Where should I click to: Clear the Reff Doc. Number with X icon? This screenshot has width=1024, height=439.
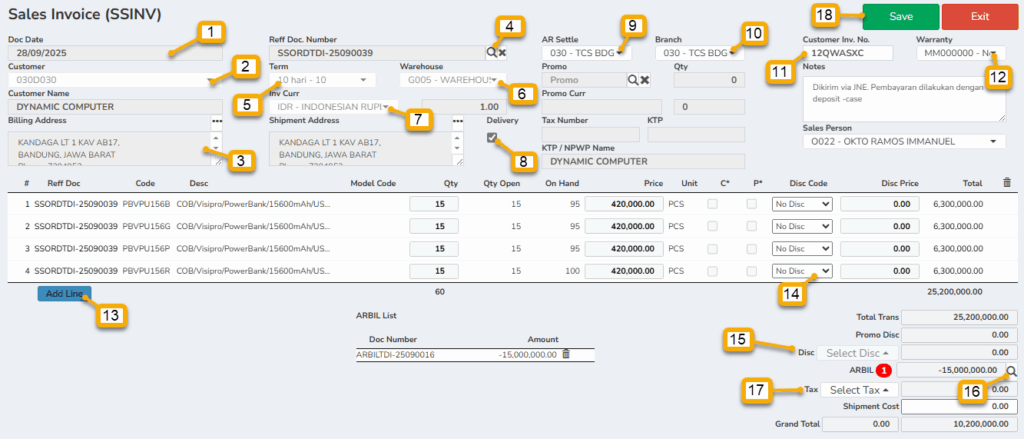coord(503,51)
